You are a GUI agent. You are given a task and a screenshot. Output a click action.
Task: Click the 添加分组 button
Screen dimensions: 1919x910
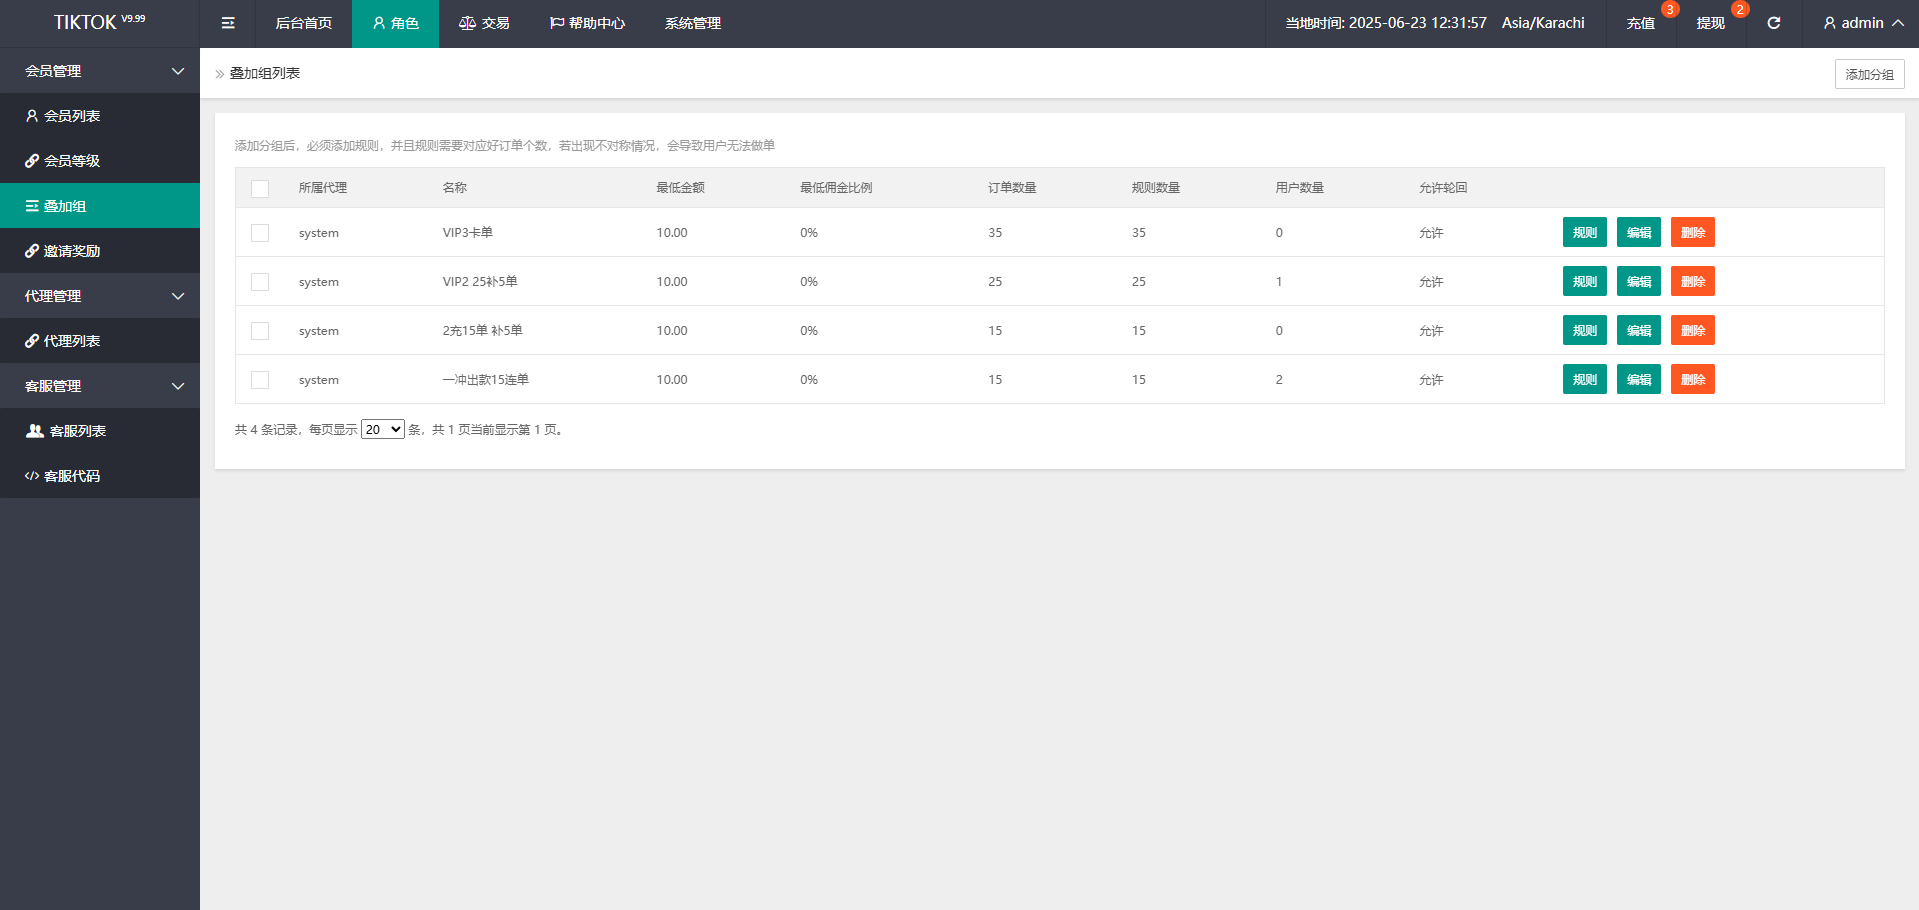1869,74
